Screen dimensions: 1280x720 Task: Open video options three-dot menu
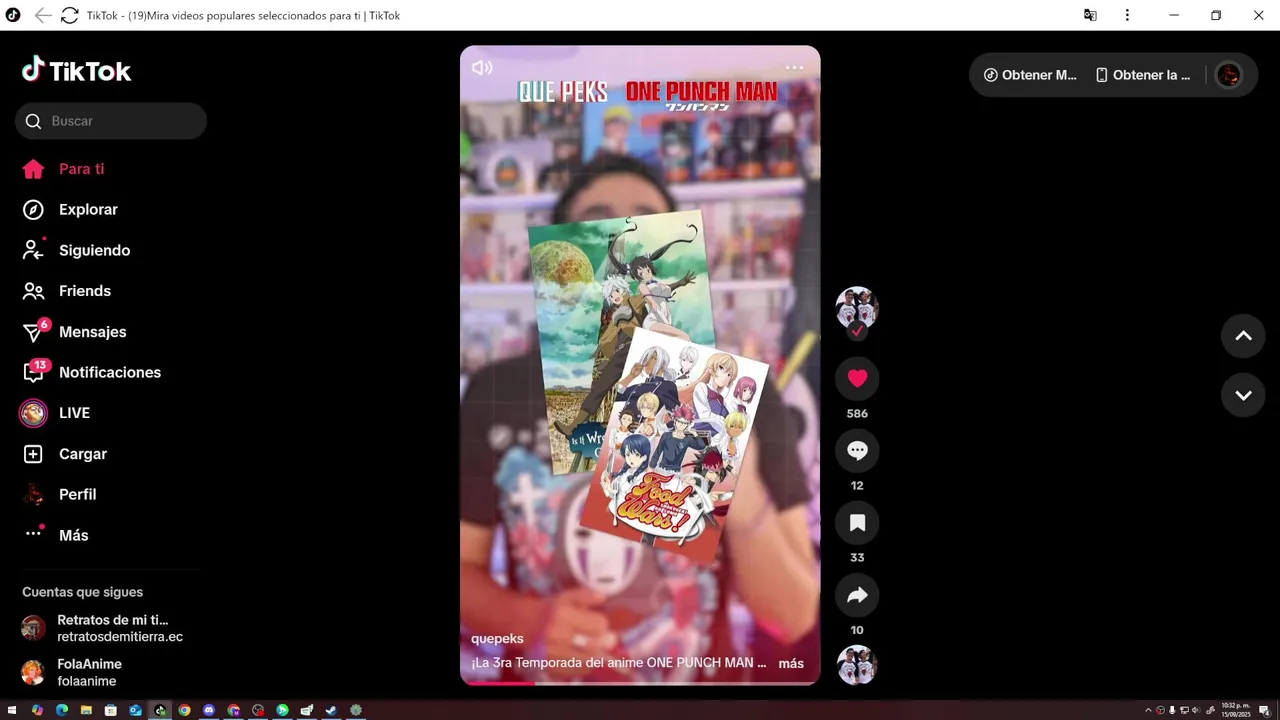click(794, 68)
